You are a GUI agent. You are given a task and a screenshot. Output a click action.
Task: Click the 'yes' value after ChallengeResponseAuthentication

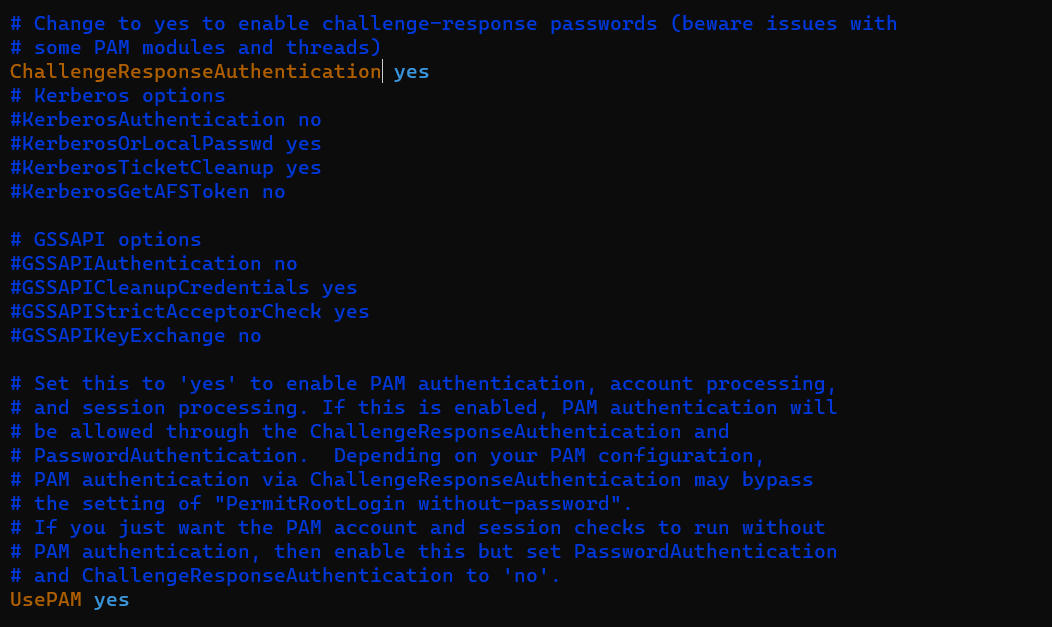tap(411, 72)
